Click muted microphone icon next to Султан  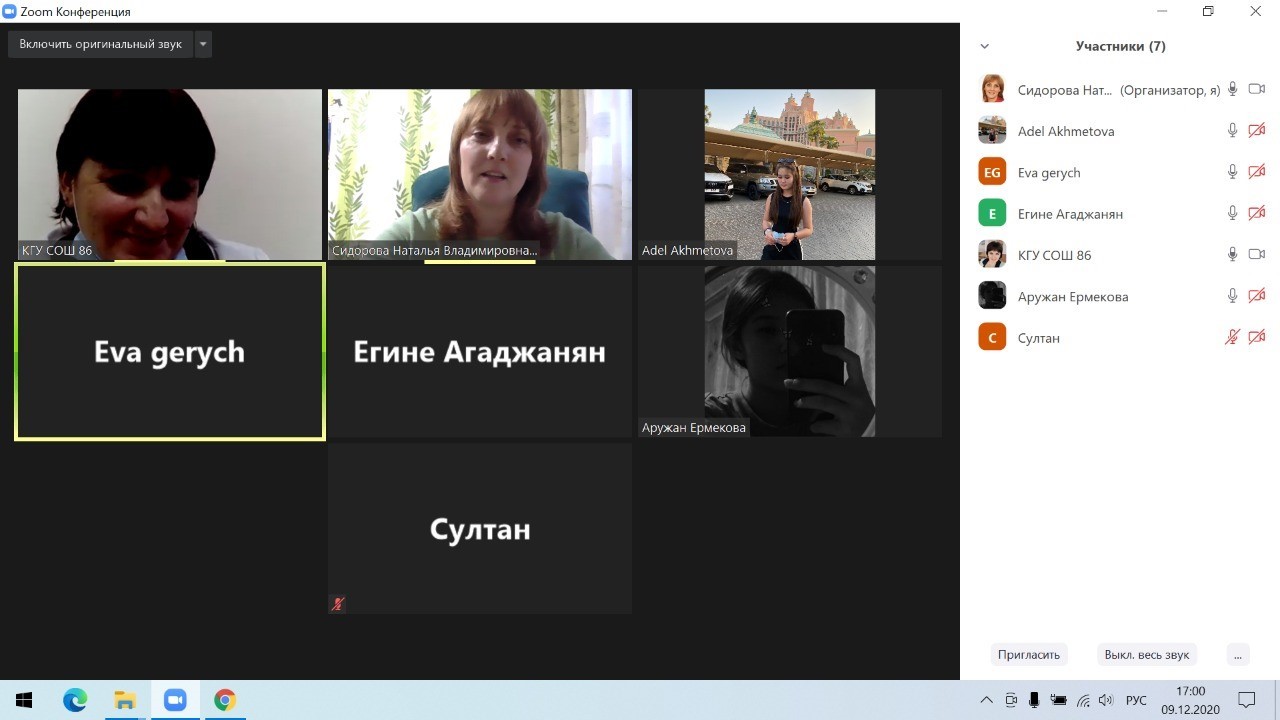[1232, 338]
